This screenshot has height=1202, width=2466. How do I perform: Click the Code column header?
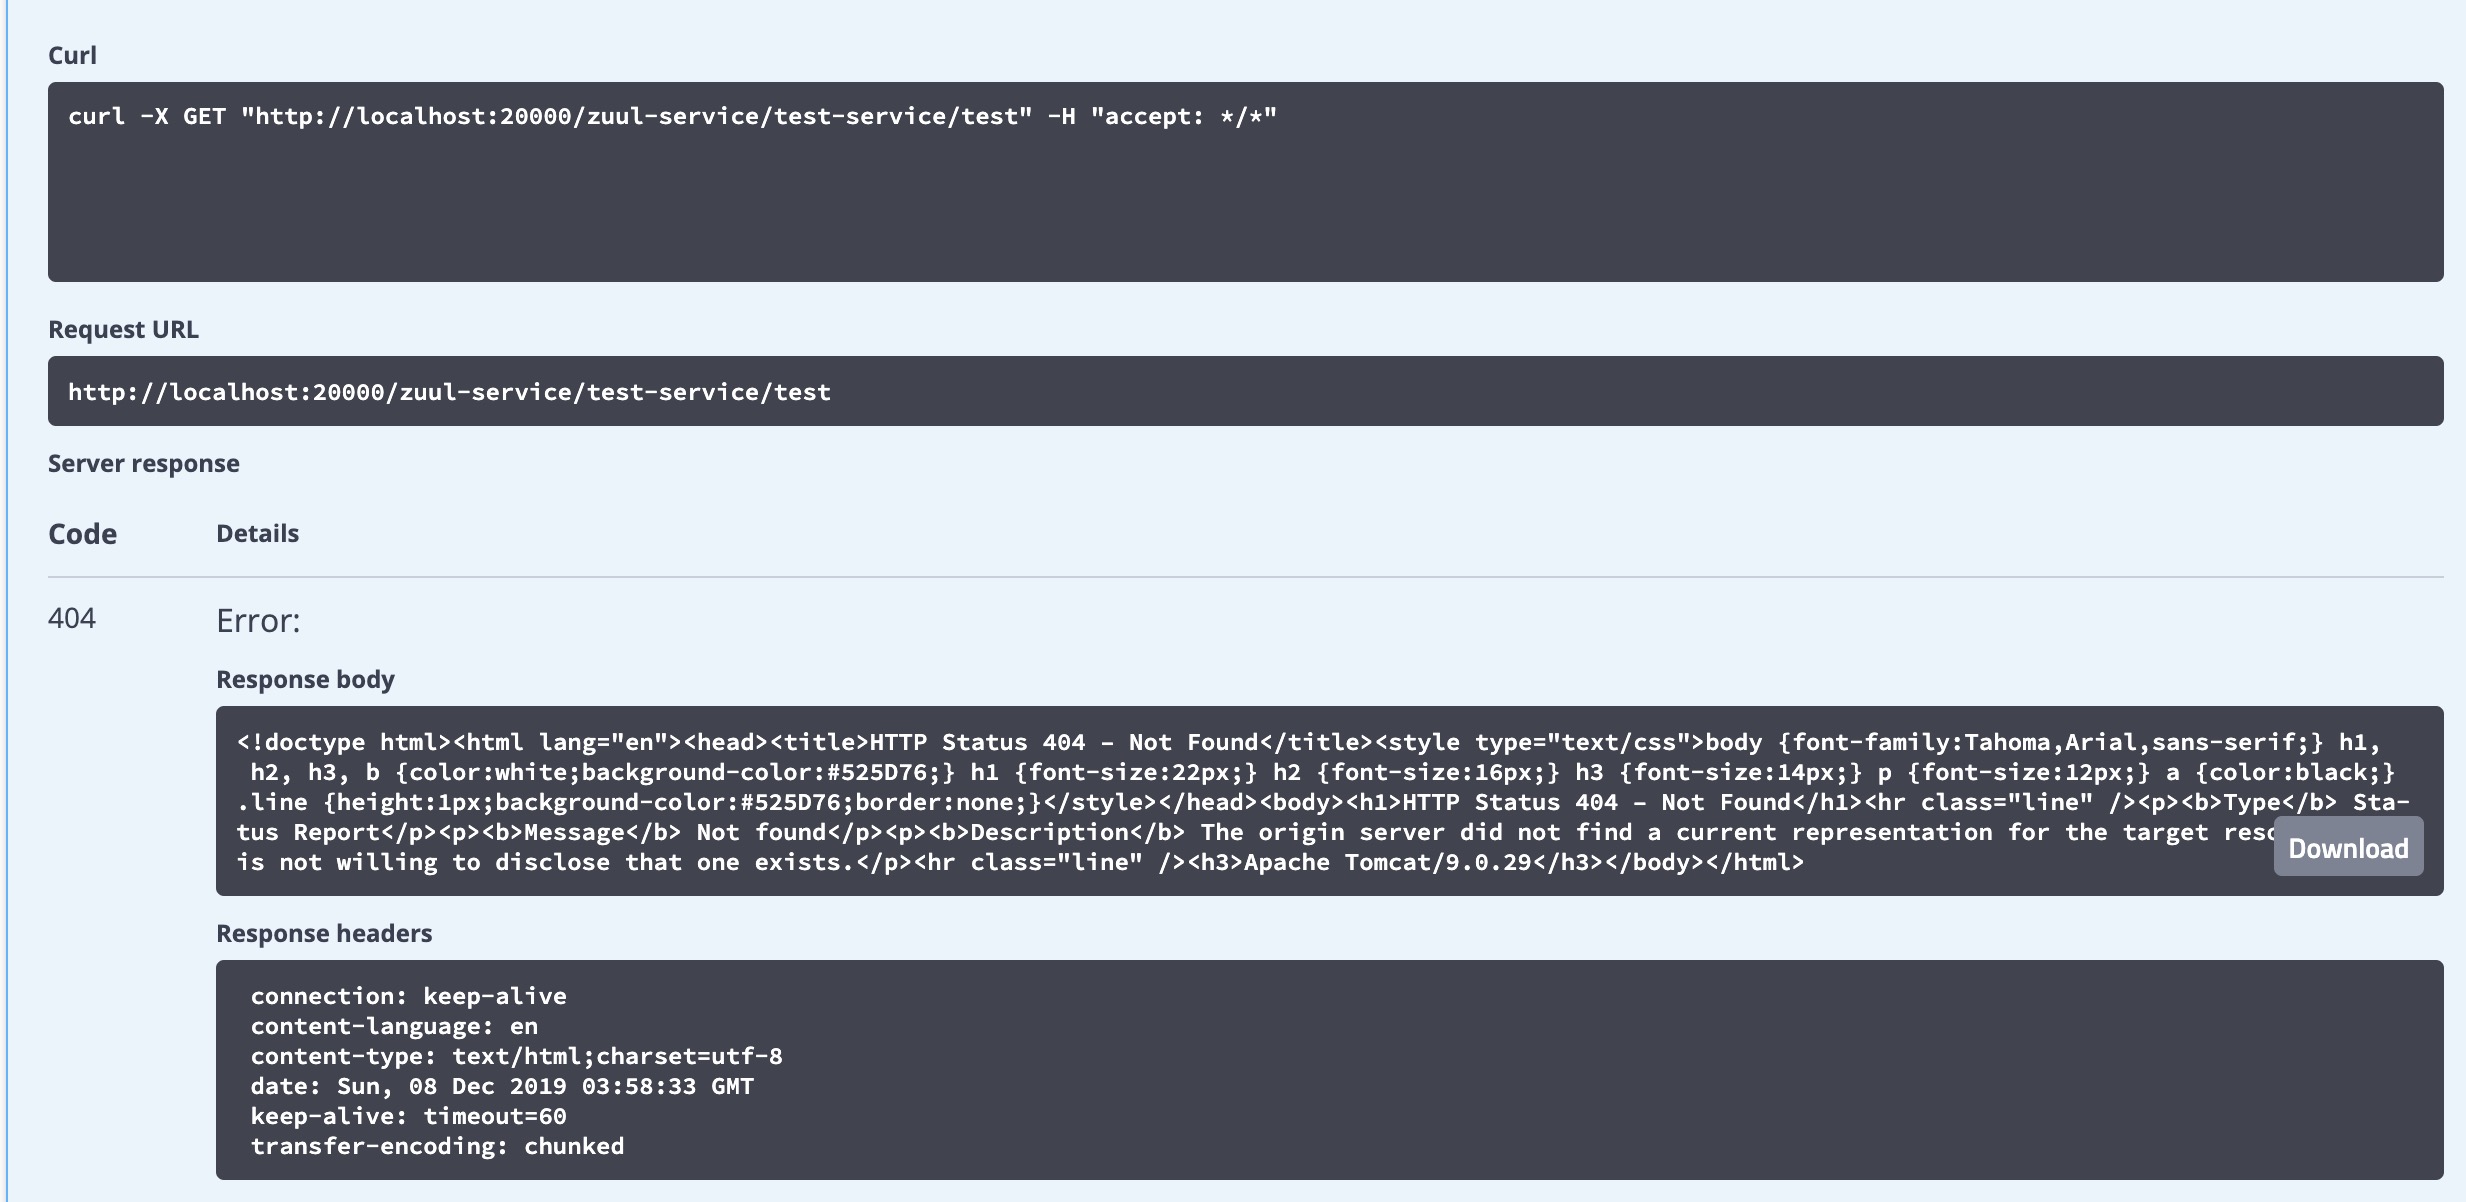(x=82, y=534)
